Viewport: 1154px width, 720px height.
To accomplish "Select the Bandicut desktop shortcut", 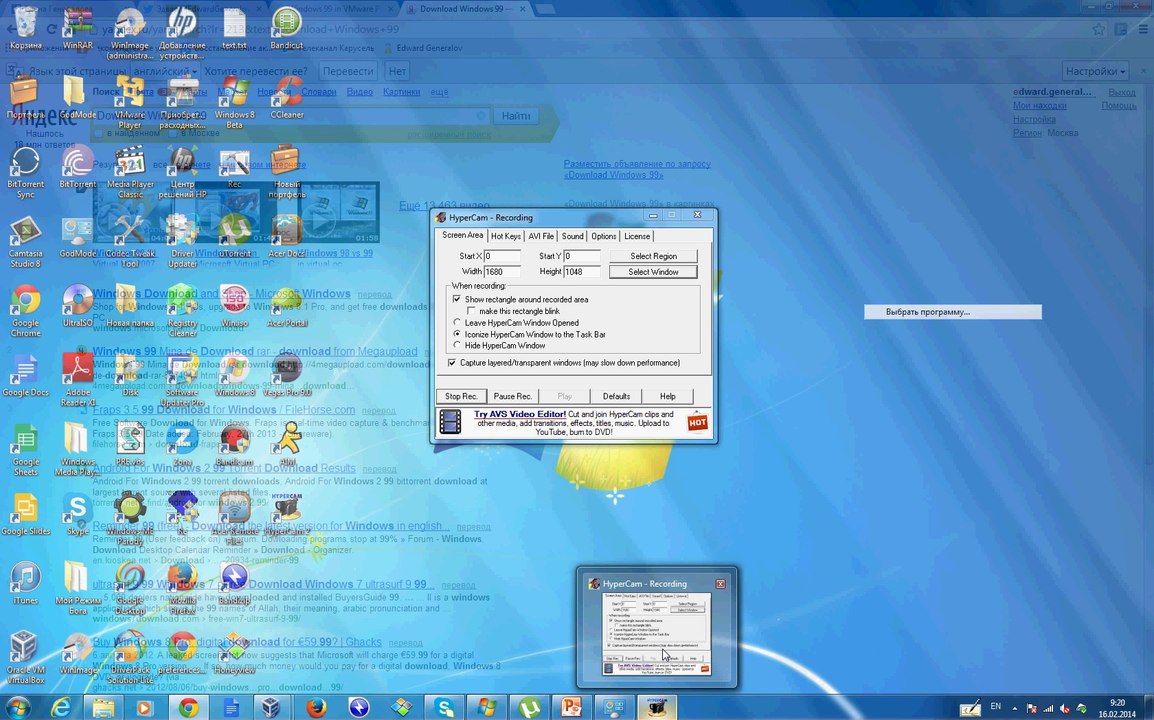I will pos(286,28).
